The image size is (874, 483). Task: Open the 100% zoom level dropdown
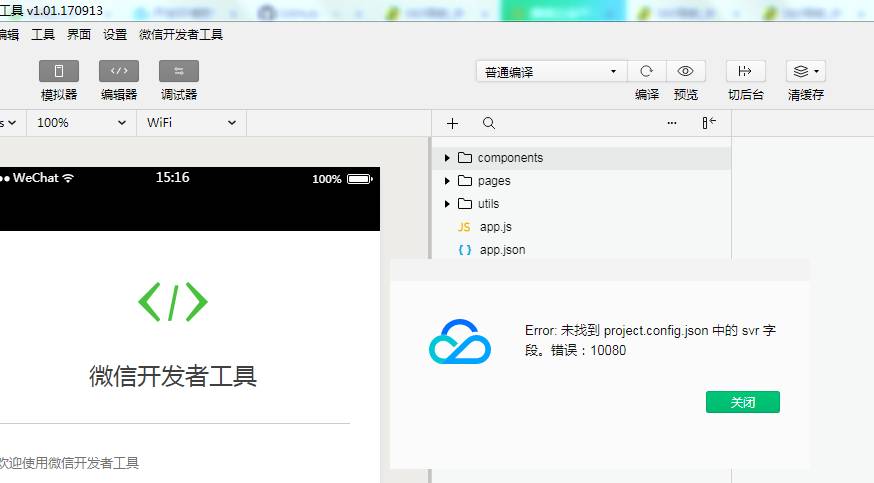tap(81, 123)
